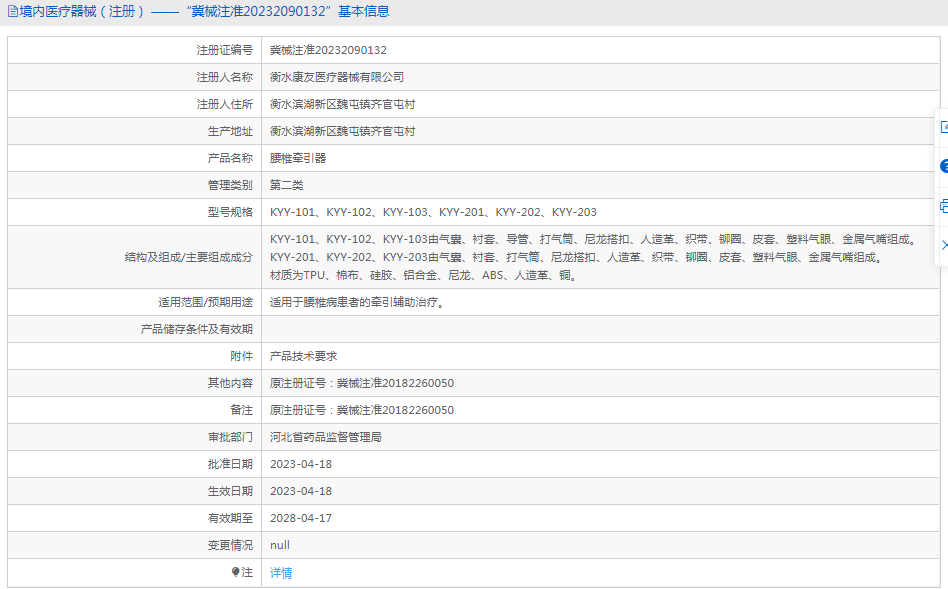Viewport: 948px width, 589px height.
Task: Click the document icon before 境内医疗器械 title
Action: 12,11
